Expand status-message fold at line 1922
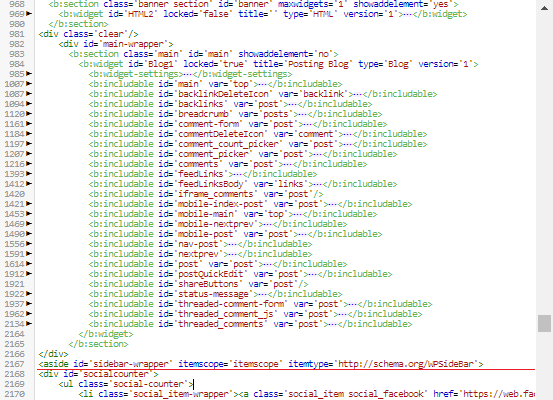553x400 pixels. click(x=29, y=293)
